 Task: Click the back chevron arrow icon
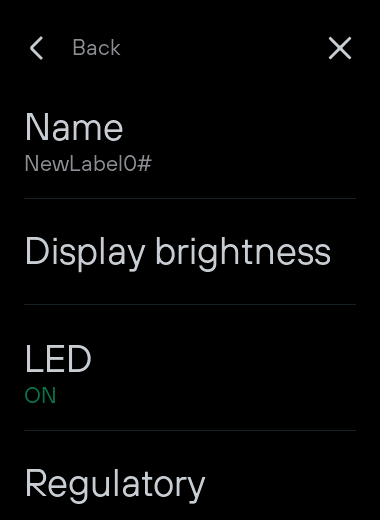tap(36, 48)
